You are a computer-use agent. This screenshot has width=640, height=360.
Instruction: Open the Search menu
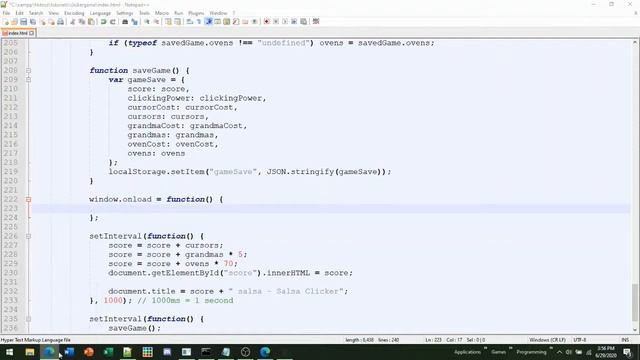pos(36,13)
